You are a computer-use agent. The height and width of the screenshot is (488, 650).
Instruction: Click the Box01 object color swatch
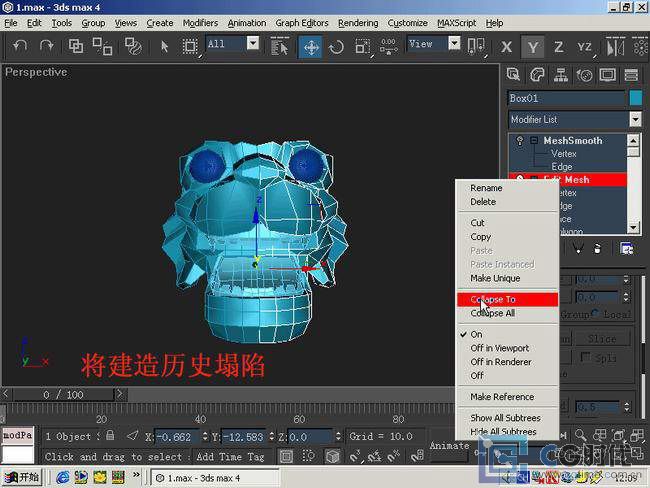pos(635,98)
